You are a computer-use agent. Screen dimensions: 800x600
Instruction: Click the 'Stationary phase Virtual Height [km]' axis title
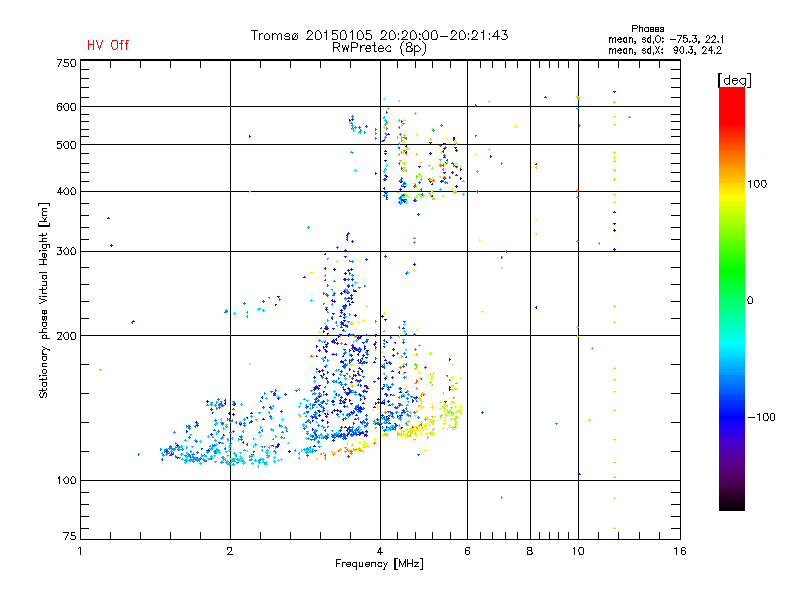tap(44, 300)
